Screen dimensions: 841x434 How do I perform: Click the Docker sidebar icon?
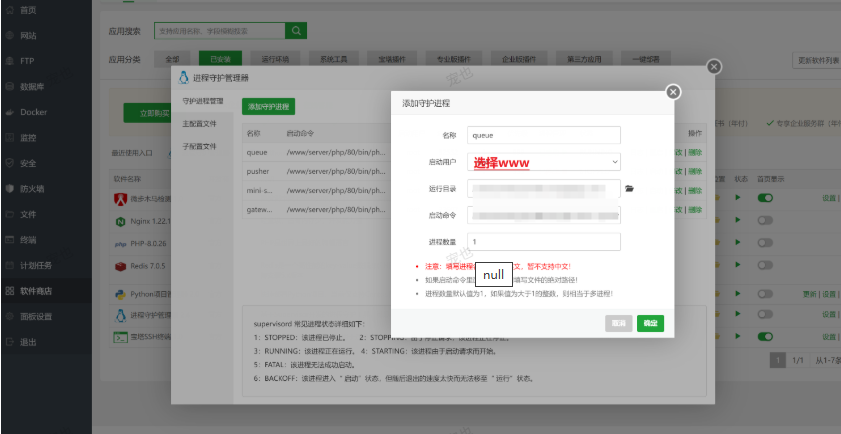pyautogui.click(x=10, y=112)
